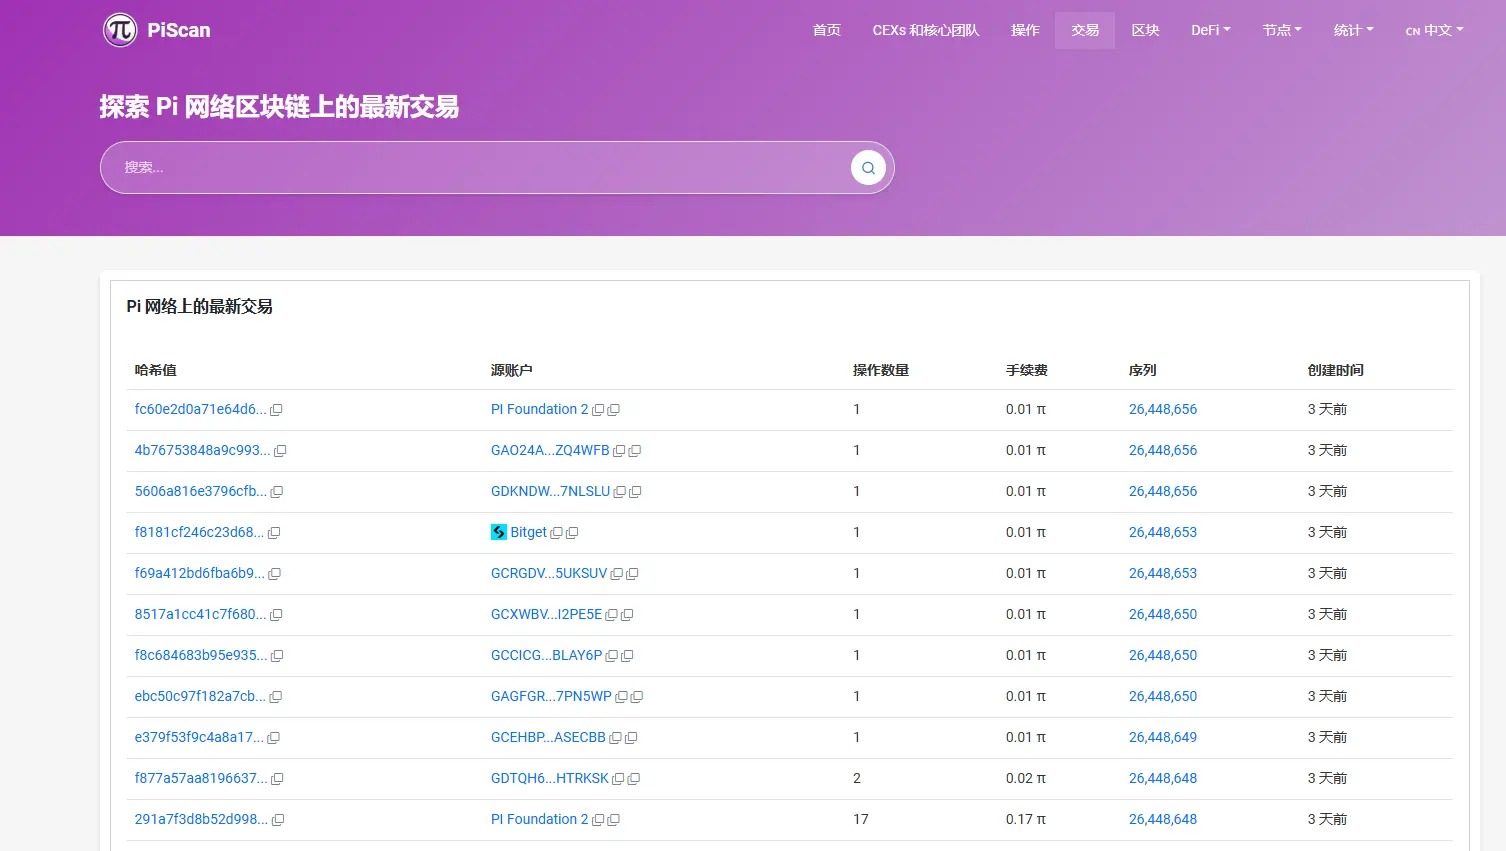Expand the DeFi dropdown menu
1506x851 pixels.
[x=1211, y=30]
